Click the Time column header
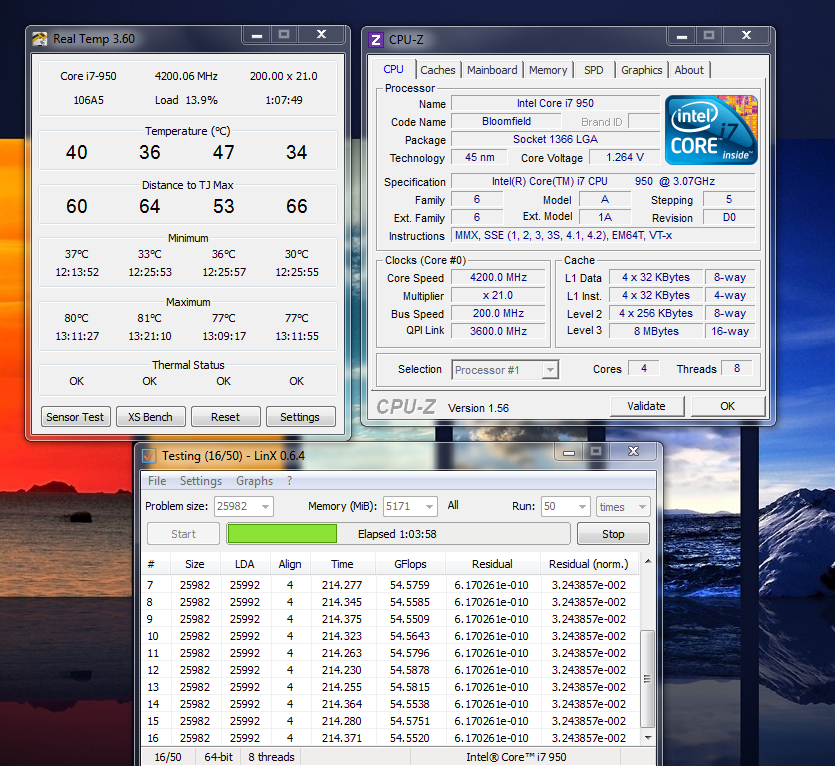This screenshot has height=766, width=835. (342, 564)
